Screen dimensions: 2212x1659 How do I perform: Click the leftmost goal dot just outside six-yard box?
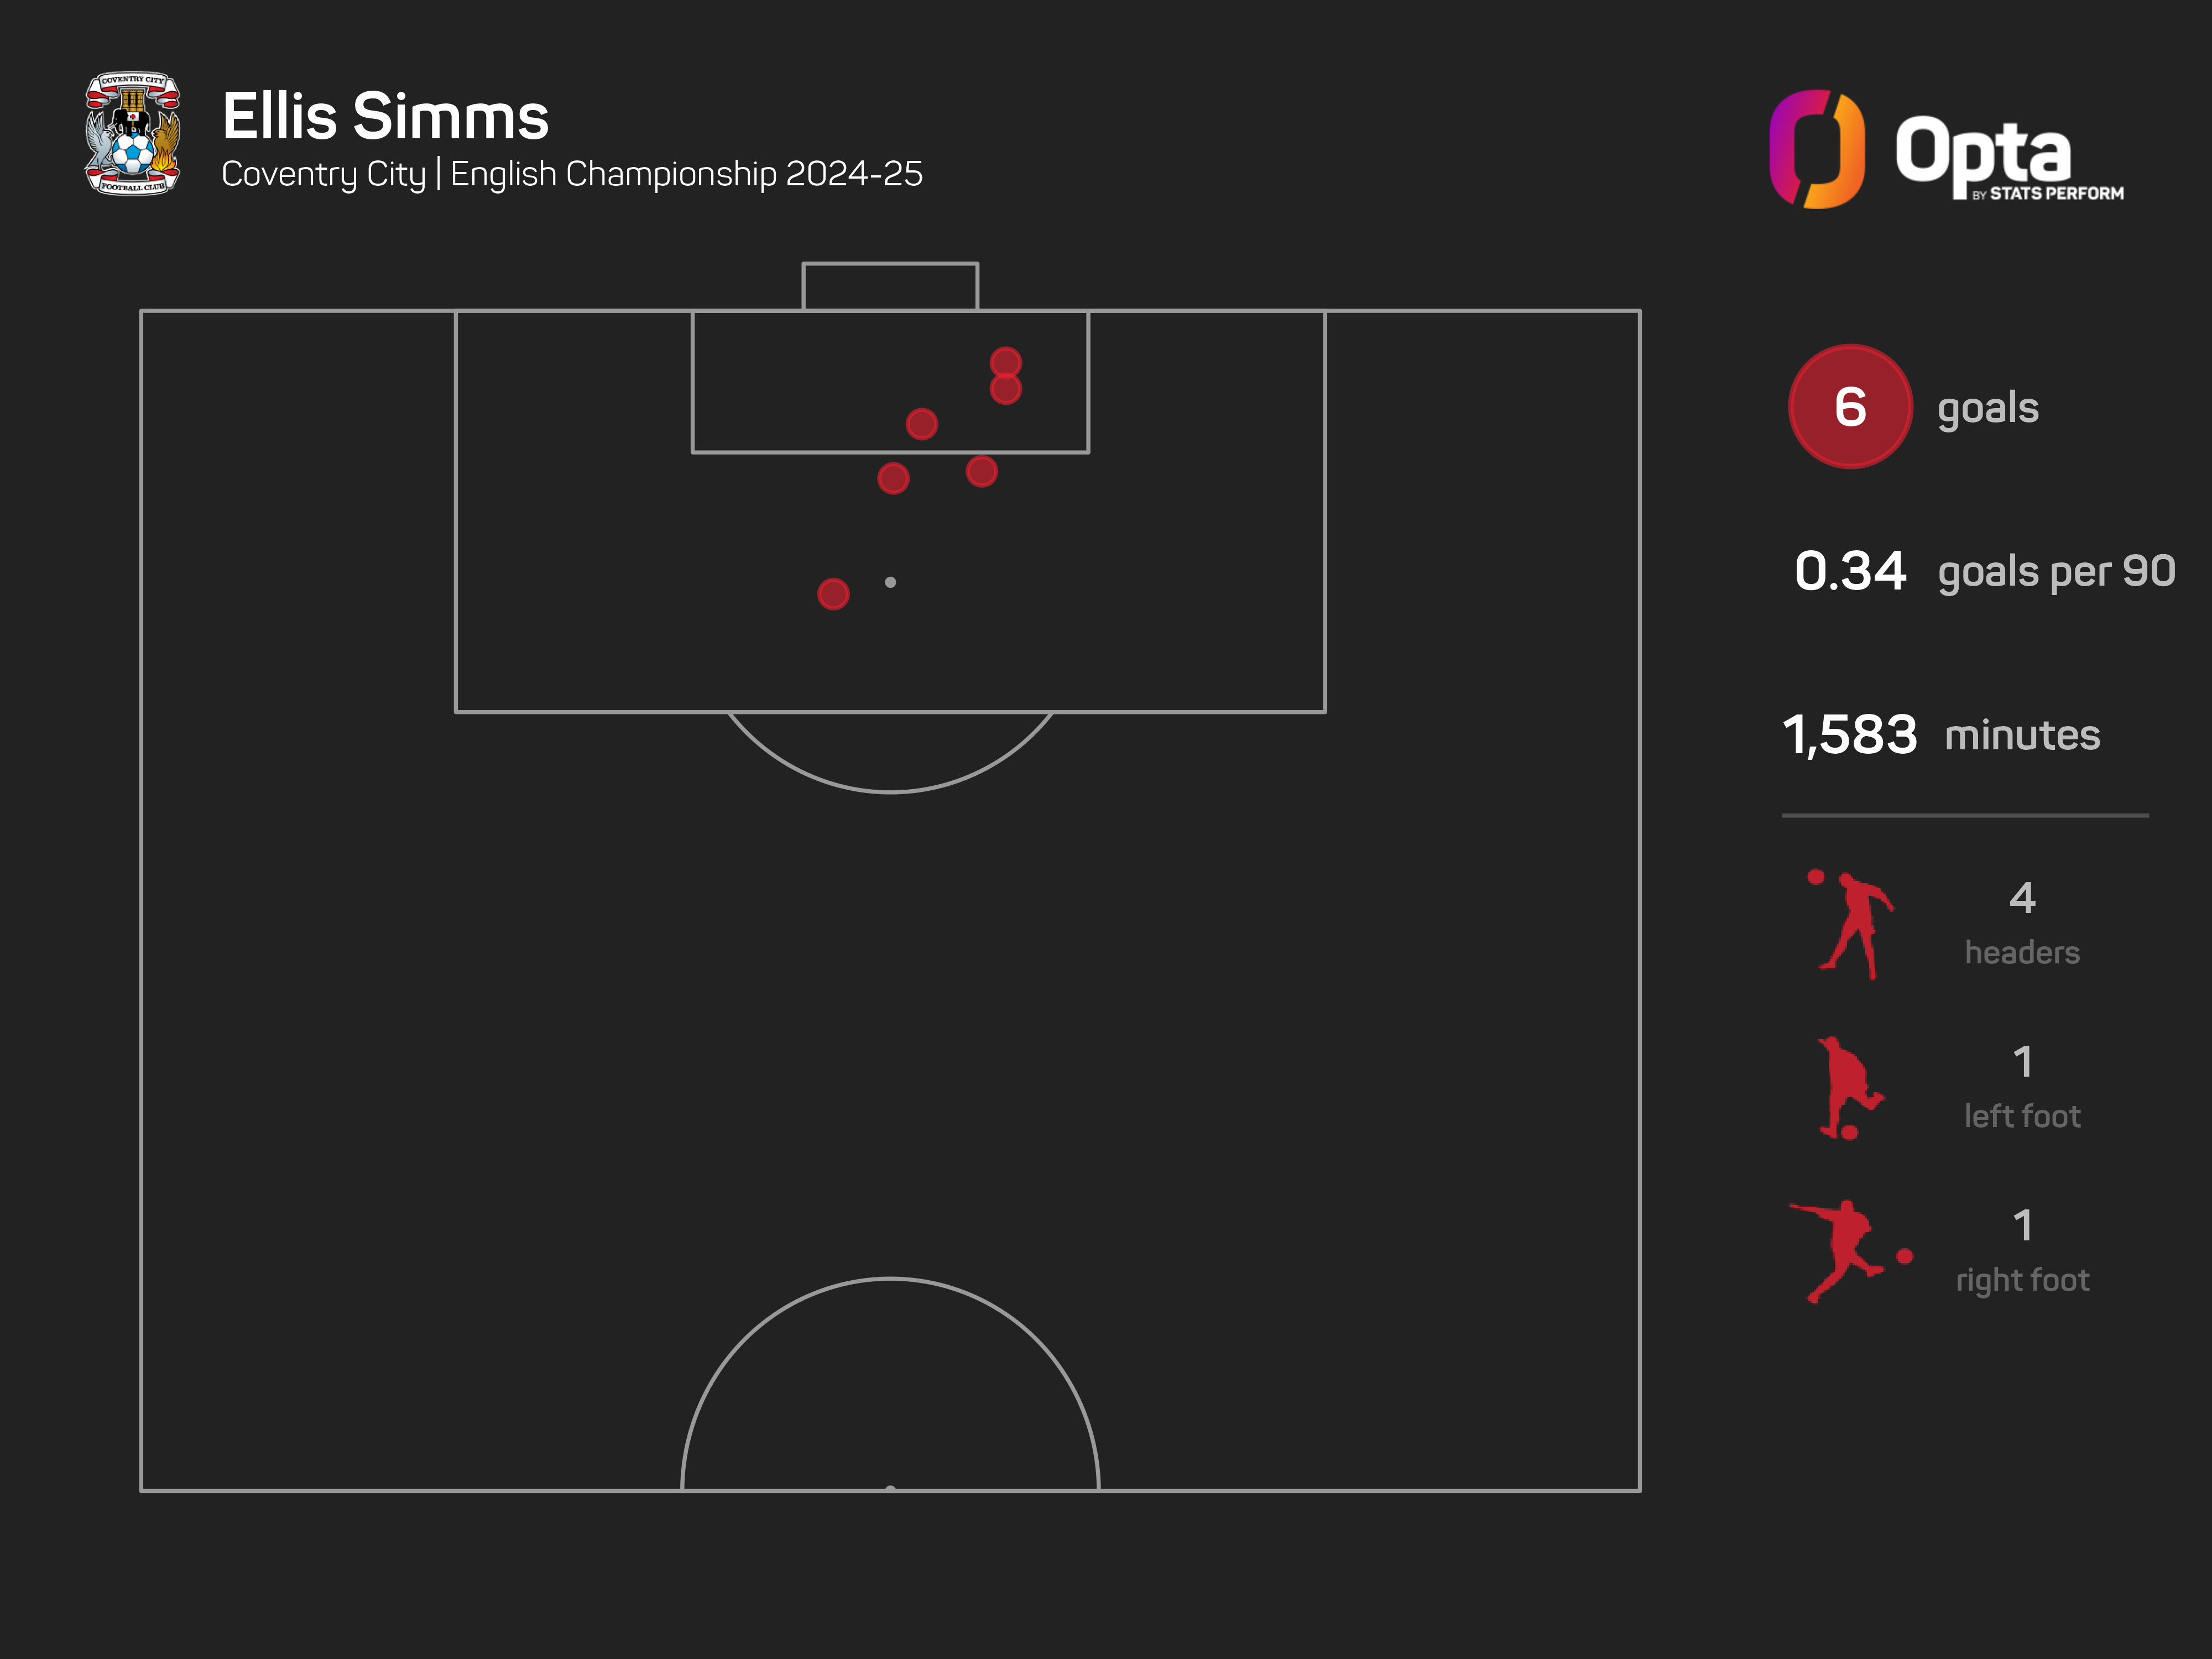pyautogui.click(x=893, y=478)
